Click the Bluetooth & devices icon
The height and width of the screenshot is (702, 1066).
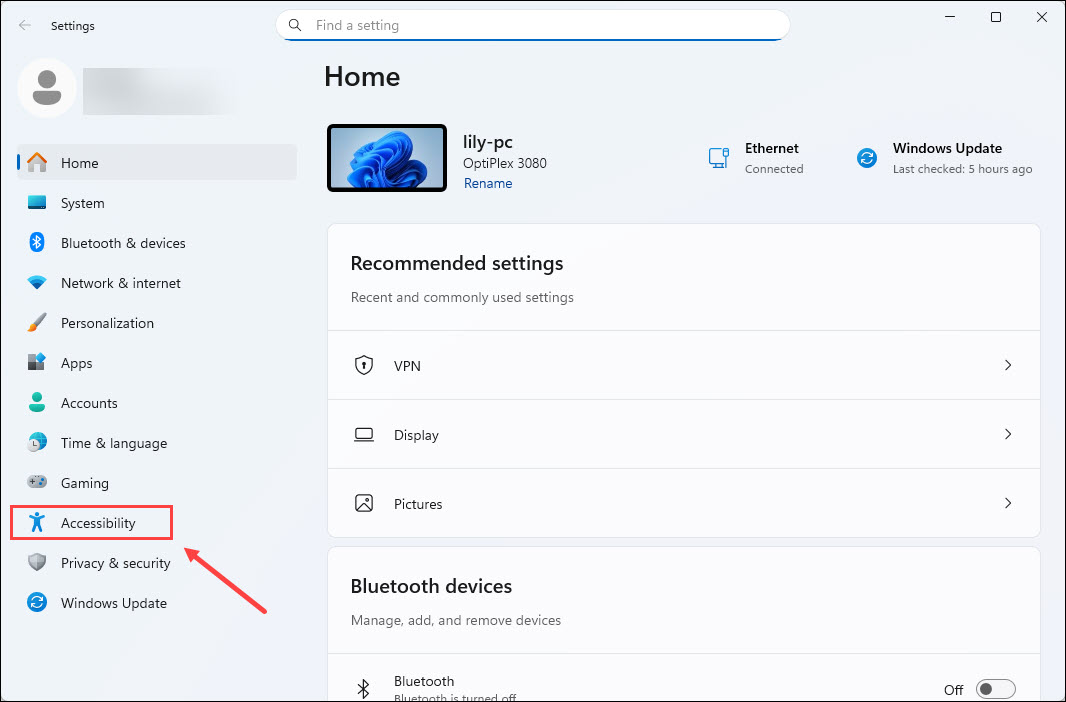pos(37,243)
